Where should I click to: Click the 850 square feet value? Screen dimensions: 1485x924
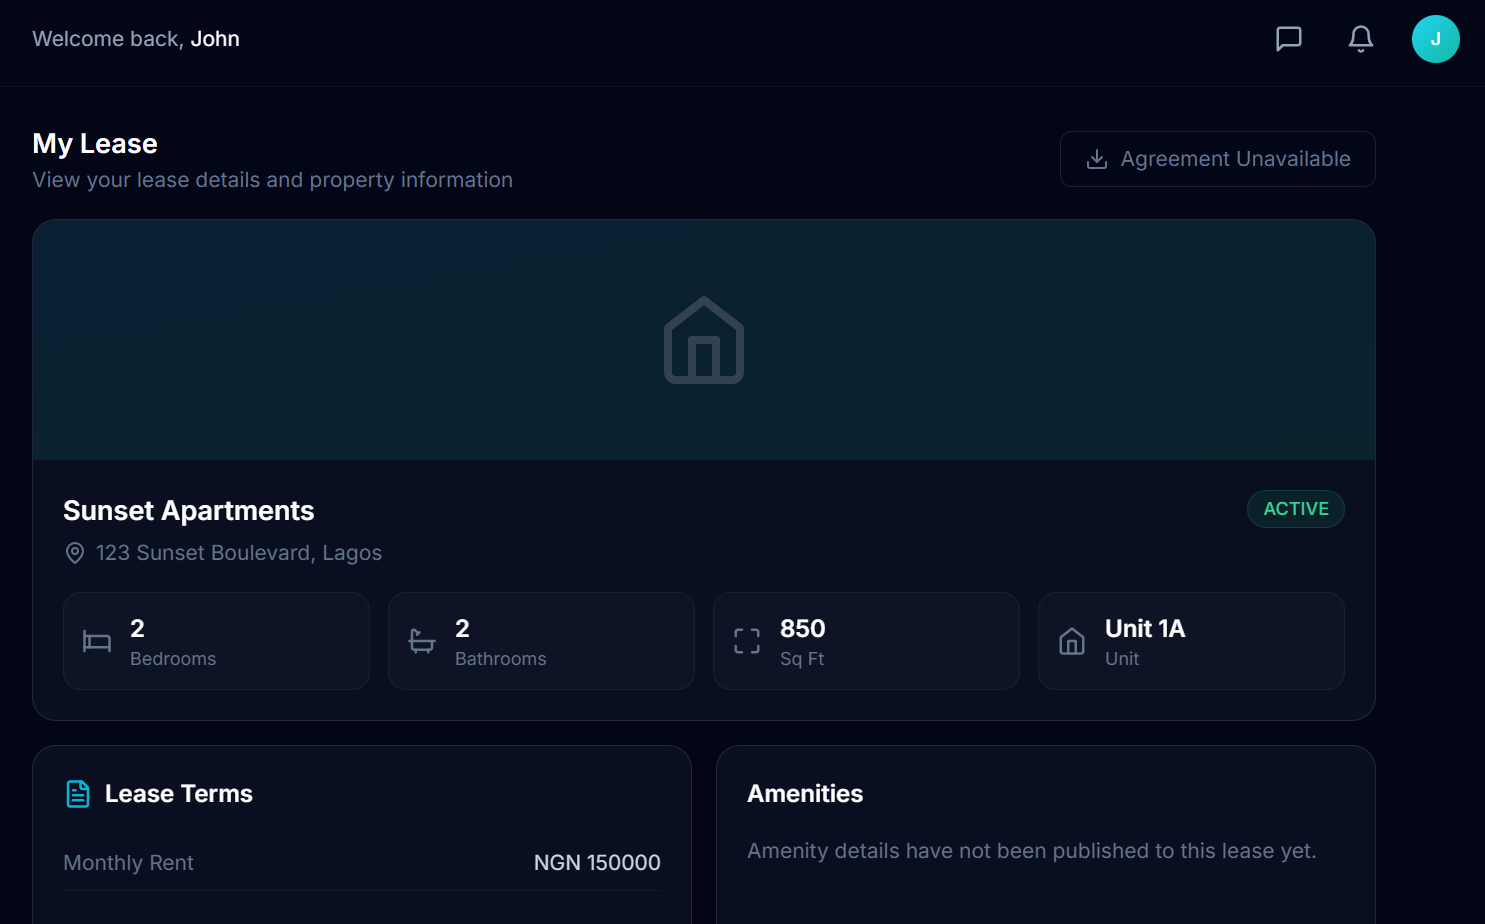[803, 629]
